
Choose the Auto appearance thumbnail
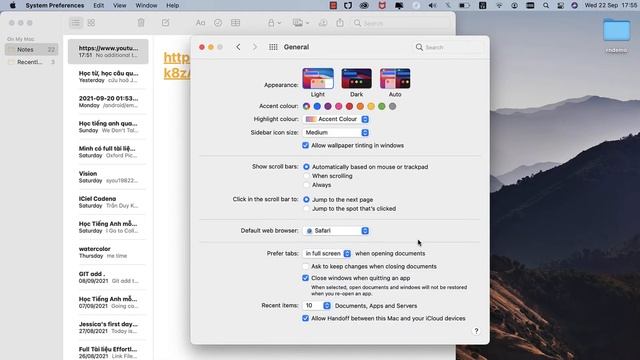(x=395, y=78)
